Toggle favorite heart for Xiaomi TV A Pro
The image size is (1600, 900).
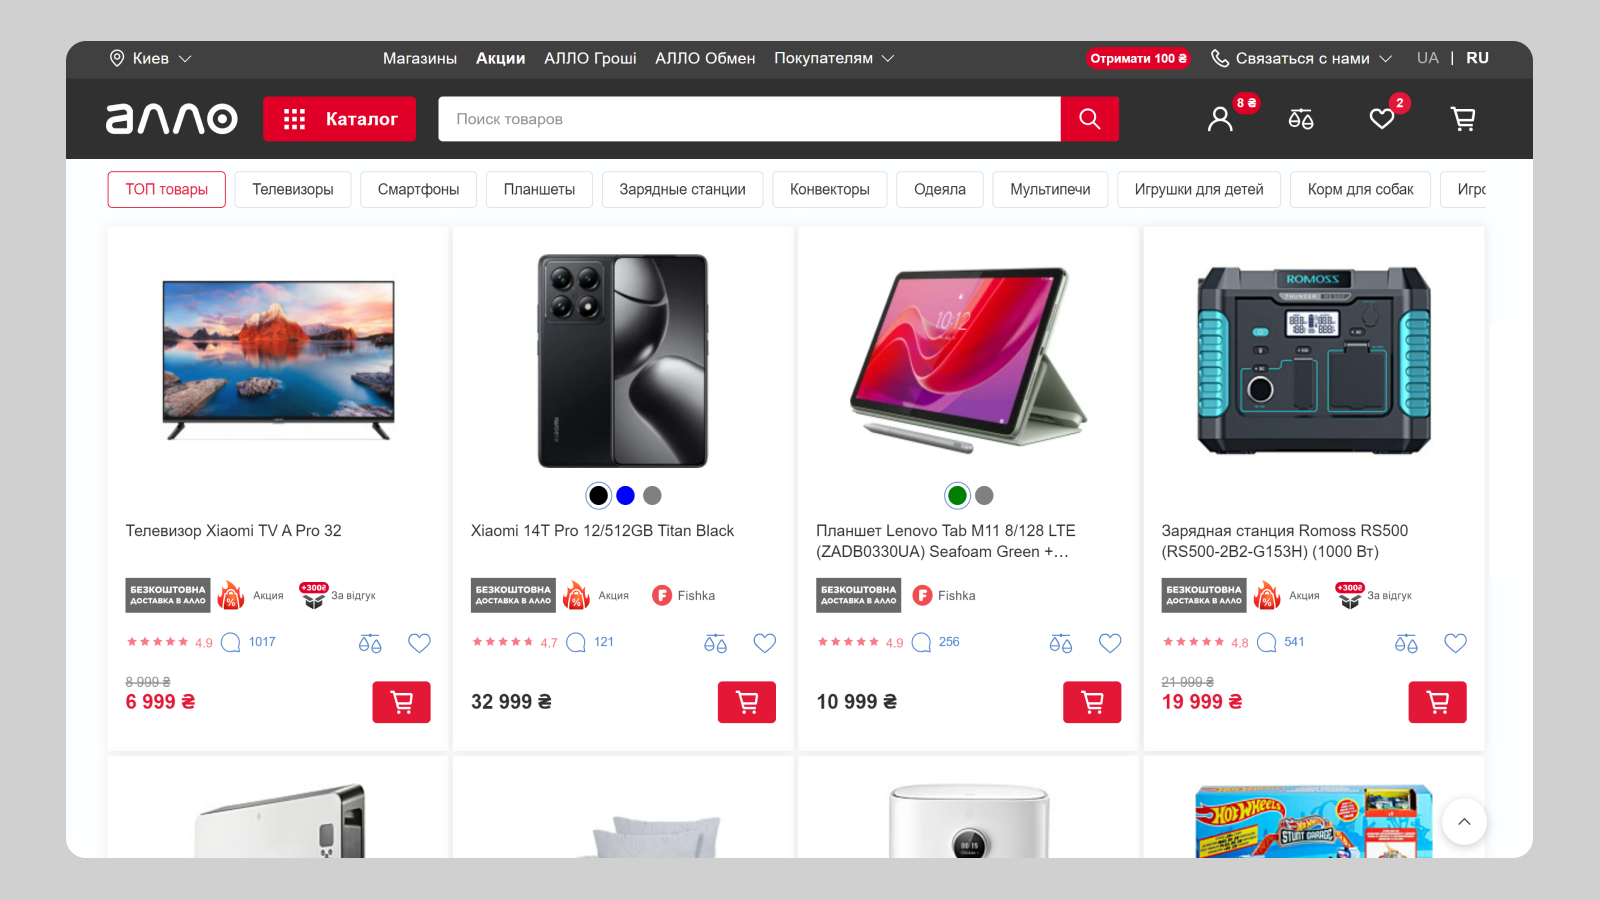click(x=419, y=643)
